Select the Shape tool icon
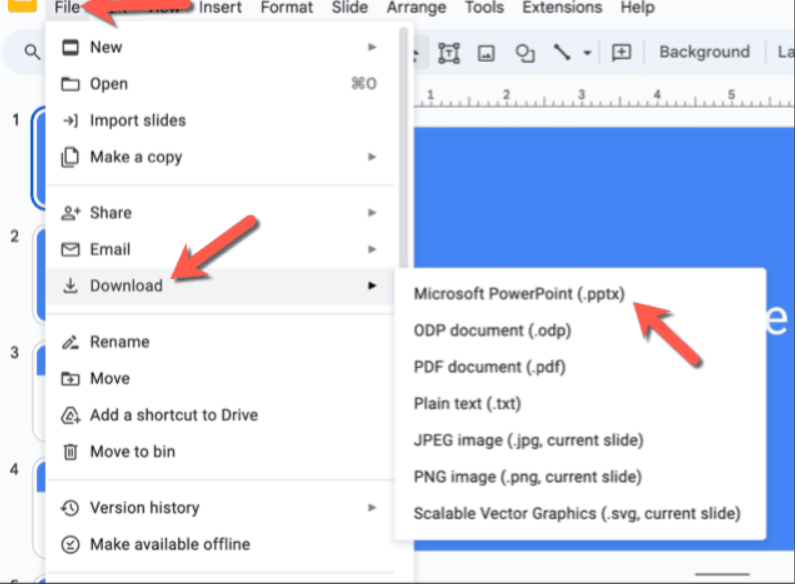This screenshot has width=797, height=585. tap(524, 53)
